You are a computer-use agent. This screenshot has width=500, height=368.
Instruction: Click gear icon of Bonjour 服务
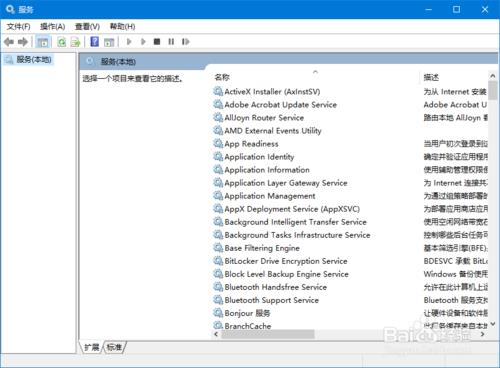[218, 313]
